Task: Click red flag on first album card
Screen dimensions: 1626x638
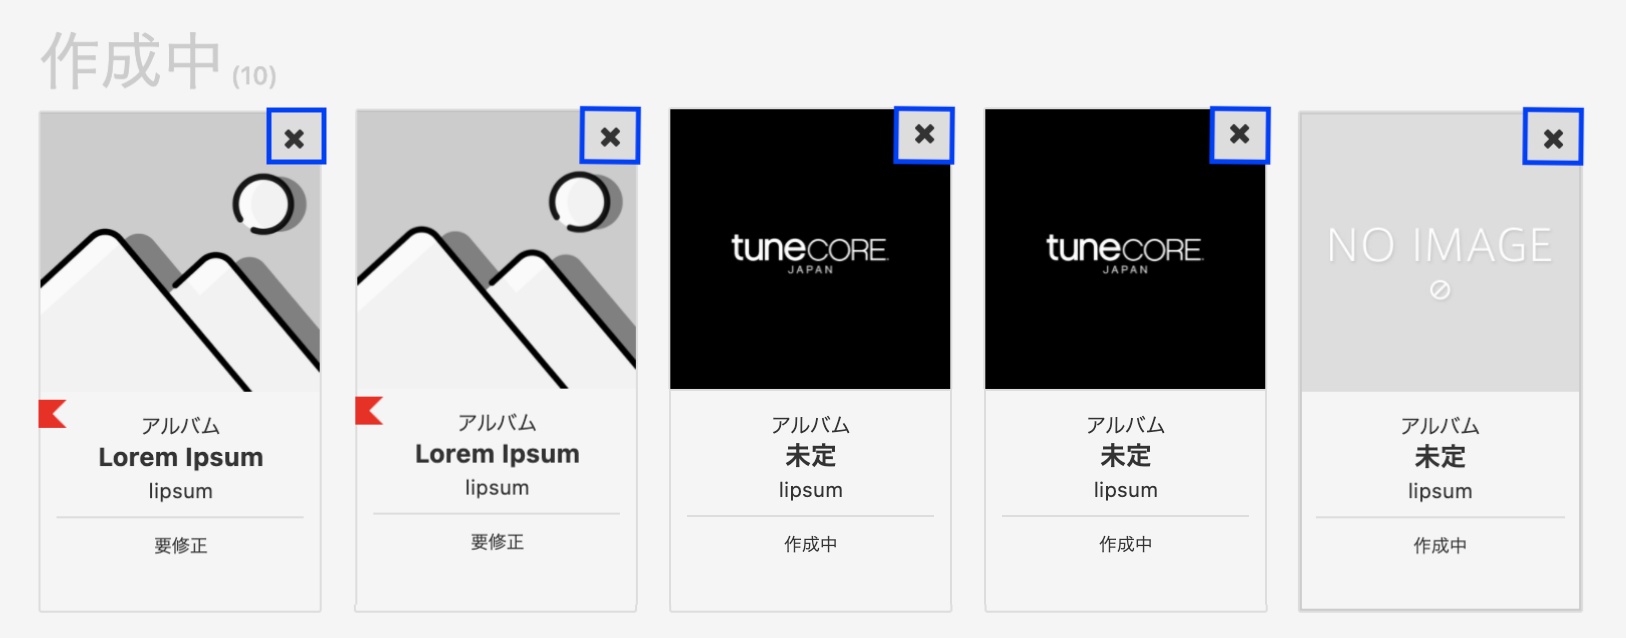Action: 53,413
